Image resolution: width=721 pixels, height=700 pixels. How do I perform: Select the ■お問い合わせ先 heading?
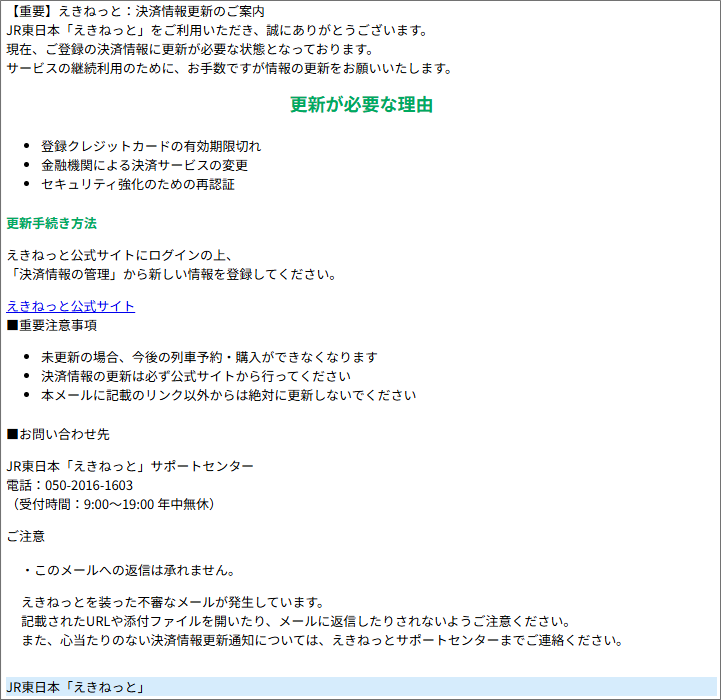click(x=58, y=434)
